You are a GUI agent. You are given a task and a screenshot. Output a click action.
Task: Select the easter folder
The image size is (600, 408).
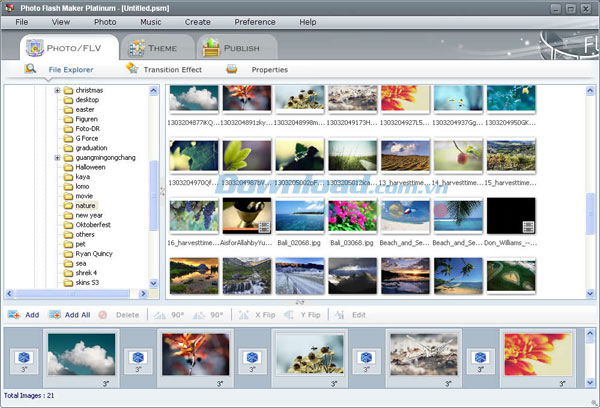tap(79, 109)
